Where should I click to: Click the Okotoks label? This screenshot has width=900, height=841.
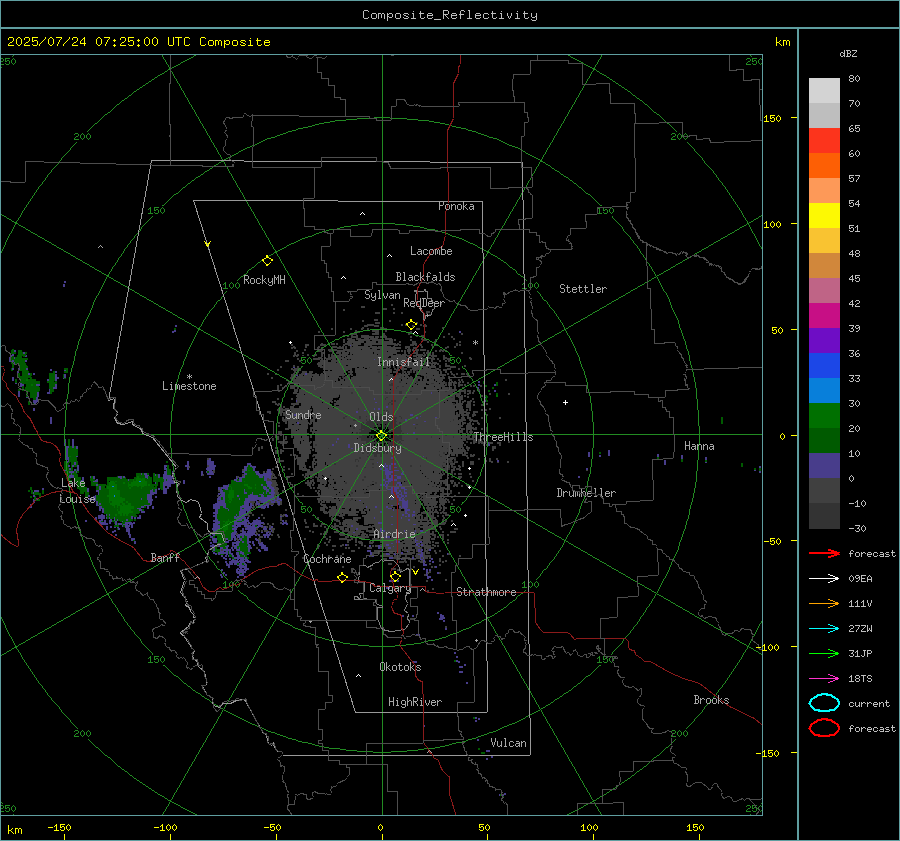[400, 667]
